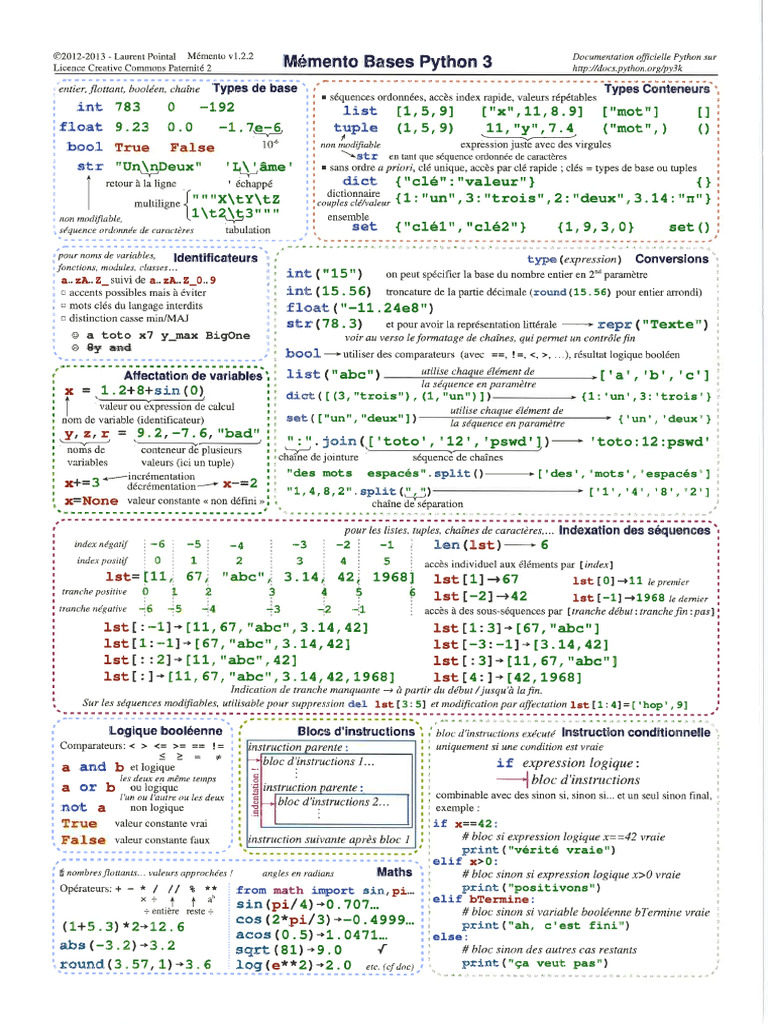The height and width of the screenshot is (1024, 768).
Task: Click the empty "set()" example
Action: pyautogui.click(x=689, y=227)
